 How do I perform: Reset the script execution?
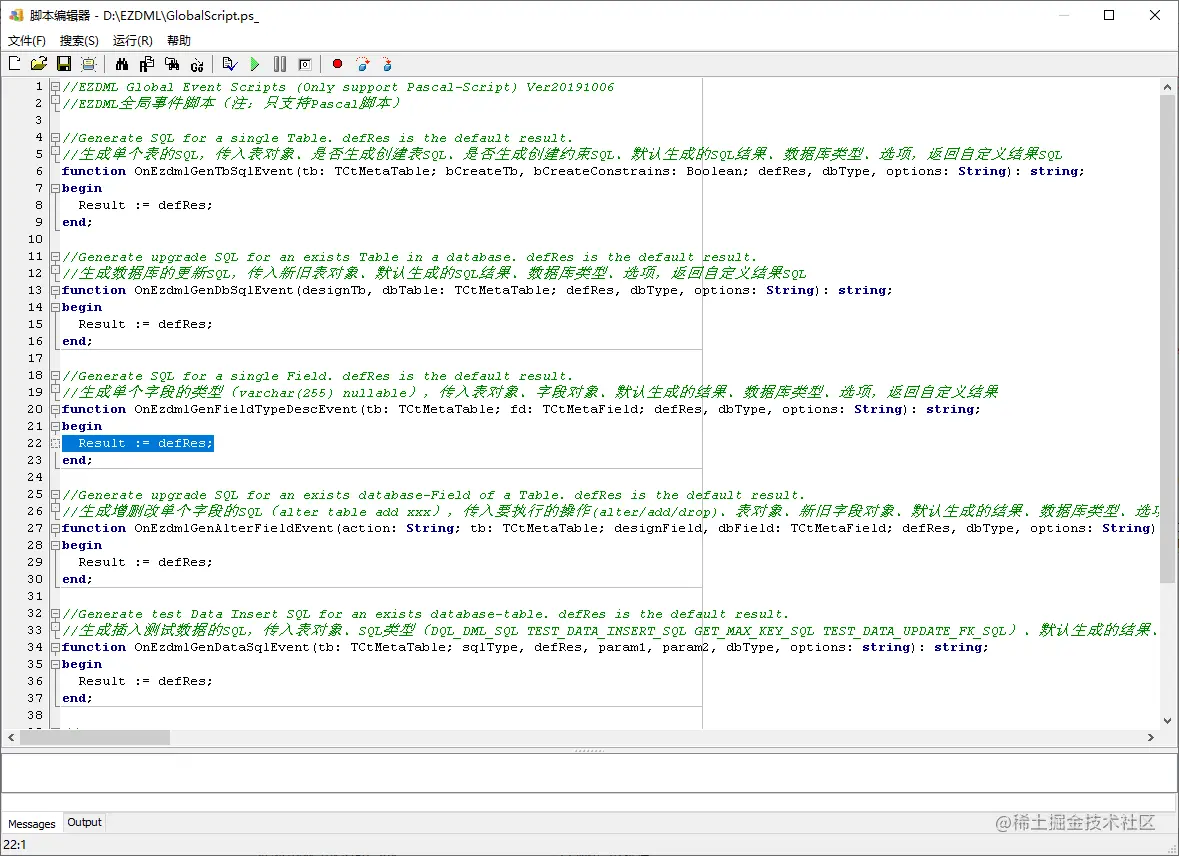point(305,64)
